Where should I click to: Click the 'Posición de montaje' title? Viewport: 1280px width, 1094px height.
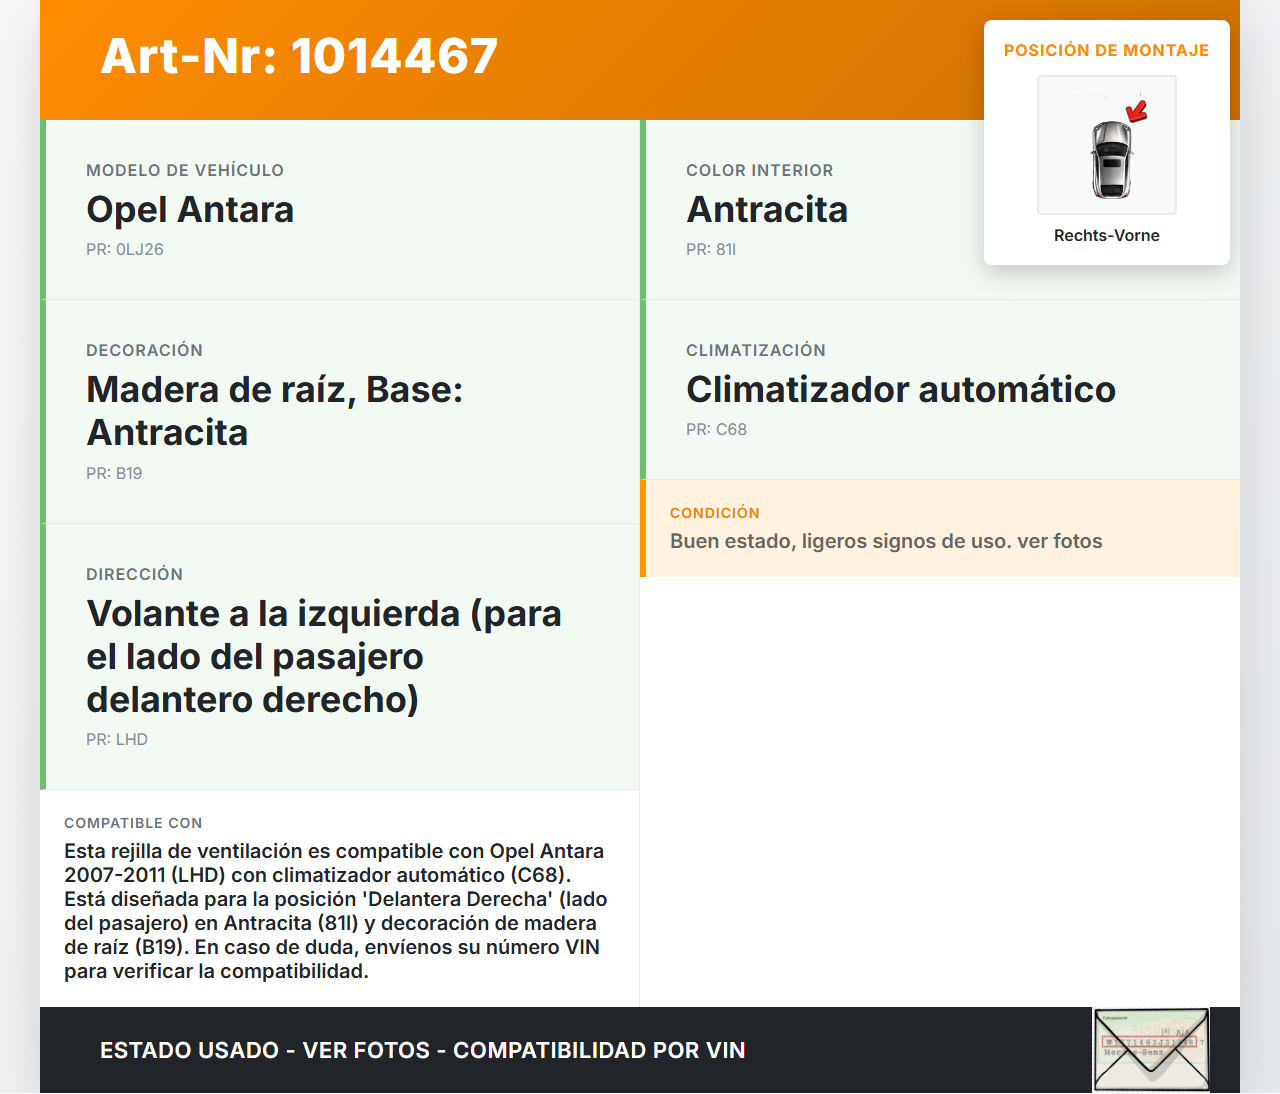point(1106,50)
